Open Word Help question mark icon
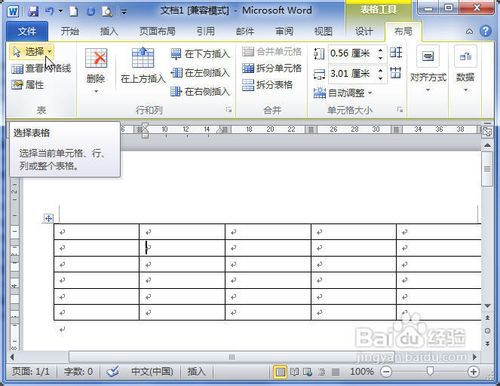The image size is (500, 386). (x=485, y=31)
